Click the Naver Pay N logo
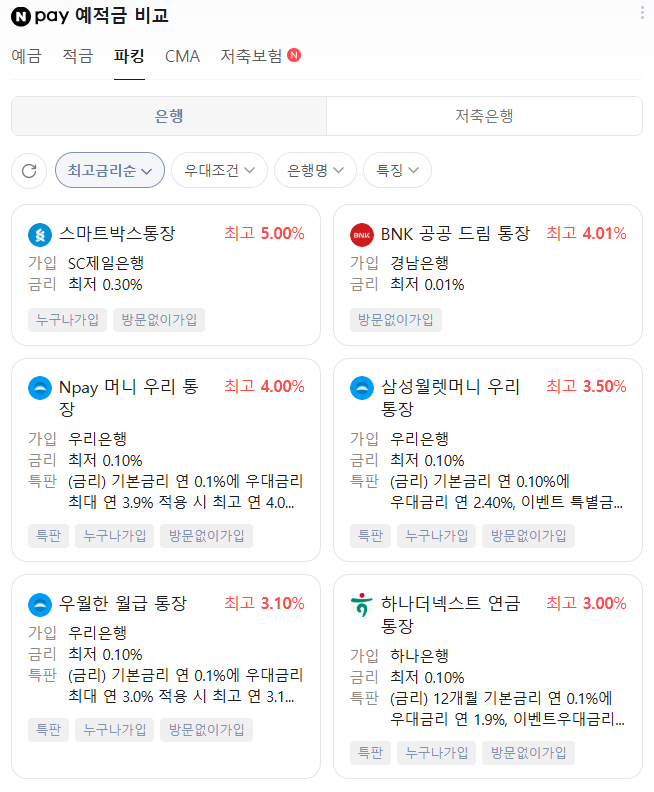This screenshot has height=792, width=654. (20, 16)
